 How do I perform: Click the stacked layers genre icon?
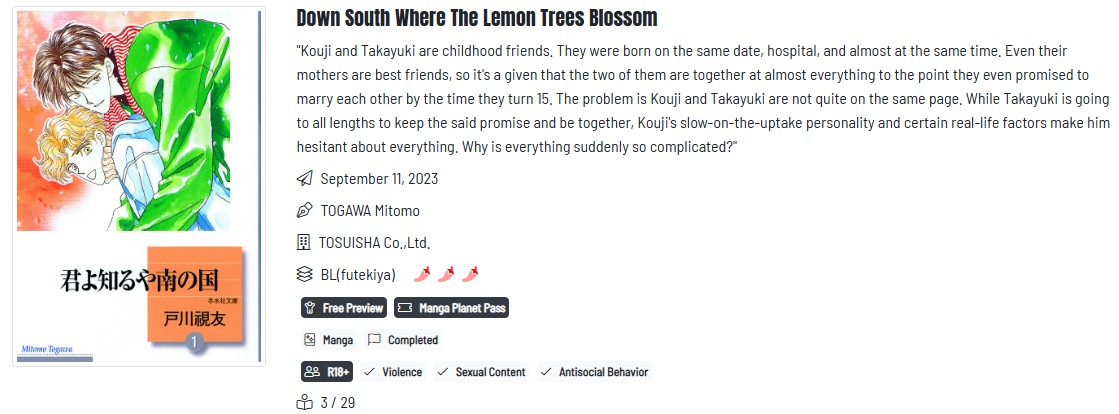click(305, 274)
